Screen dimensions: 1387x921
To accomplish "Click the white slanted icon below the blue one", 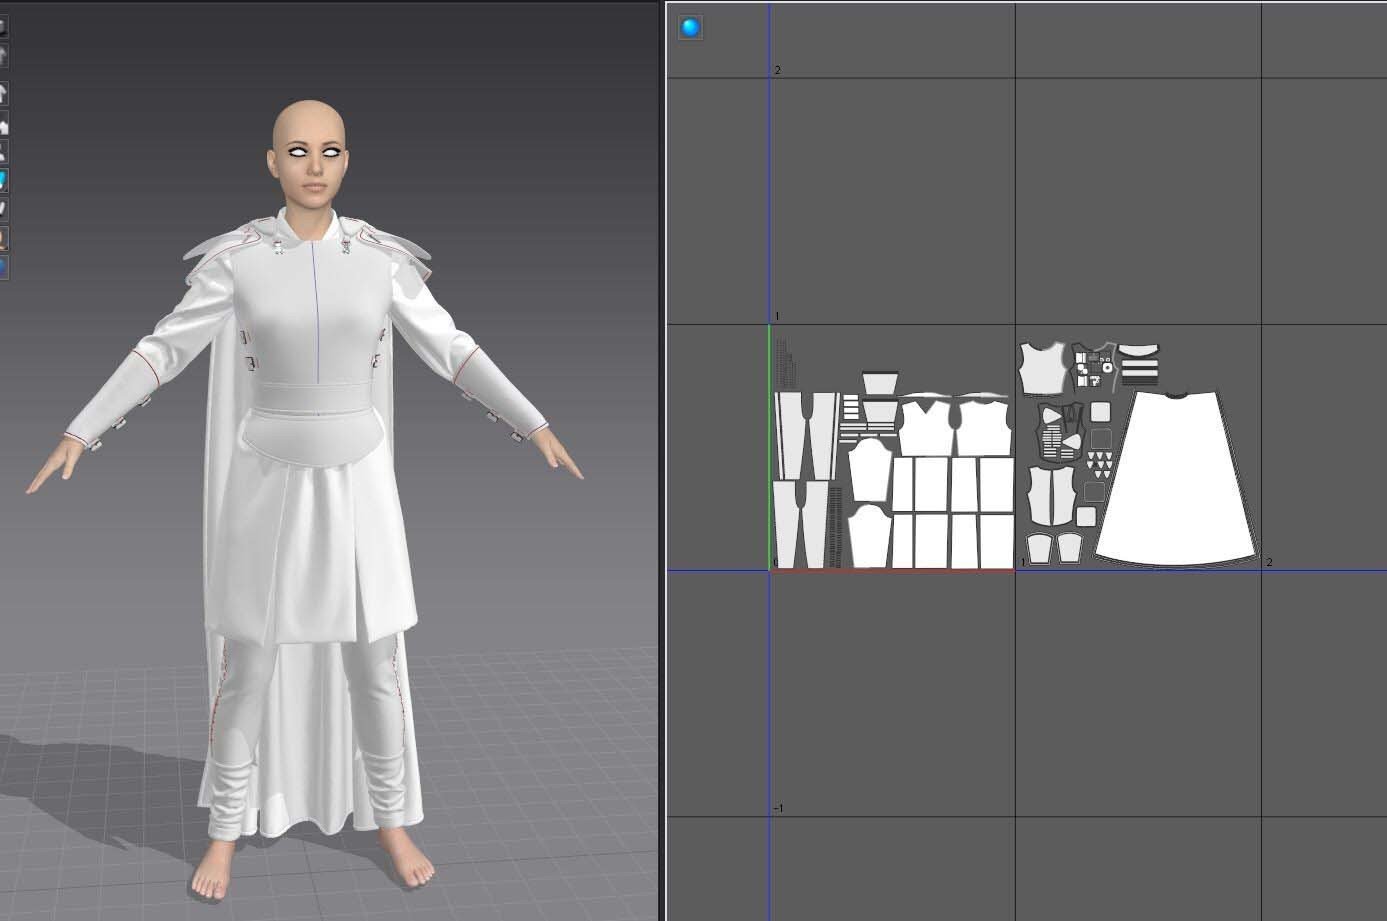I will tap(3, 209).
